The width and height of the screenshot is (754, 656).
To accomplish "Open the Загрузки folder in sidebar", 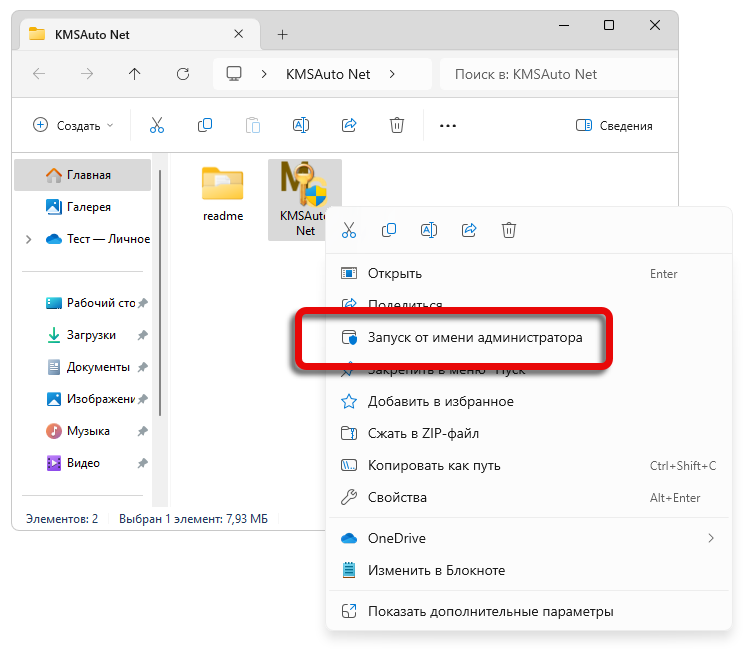I will (91, 335).
